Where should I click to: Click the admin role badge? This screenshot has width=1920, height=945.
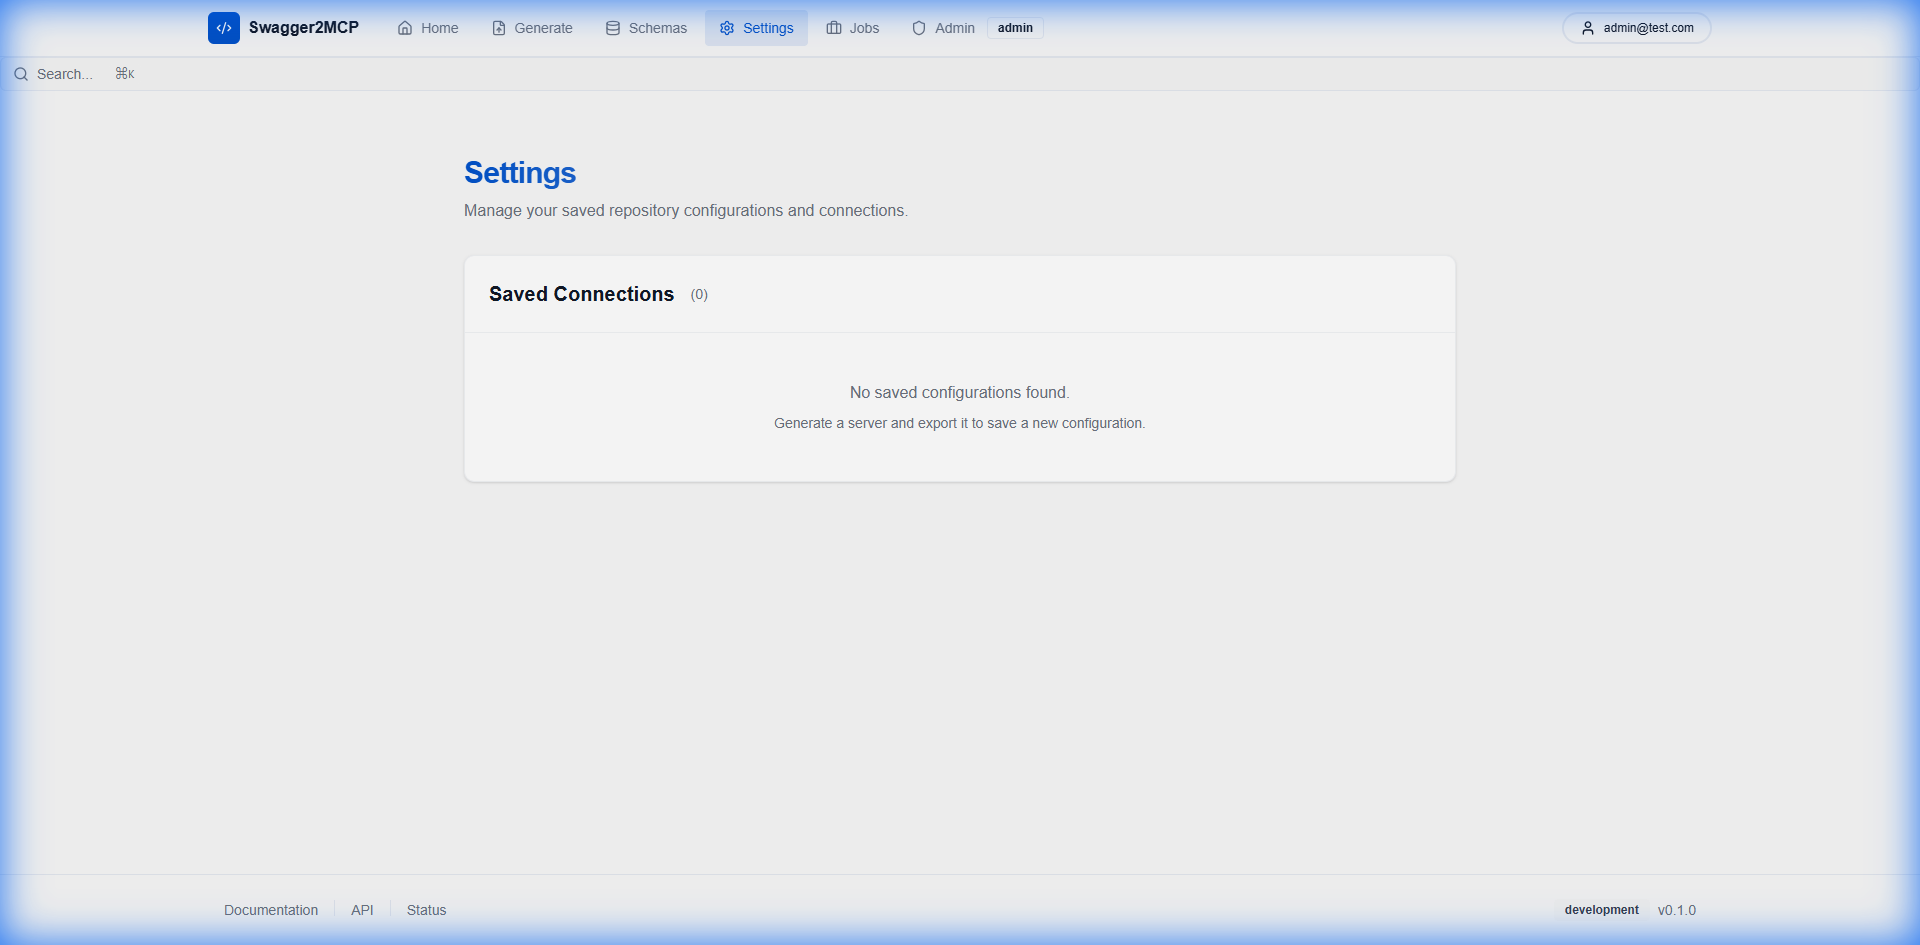tap(1015, 28)
